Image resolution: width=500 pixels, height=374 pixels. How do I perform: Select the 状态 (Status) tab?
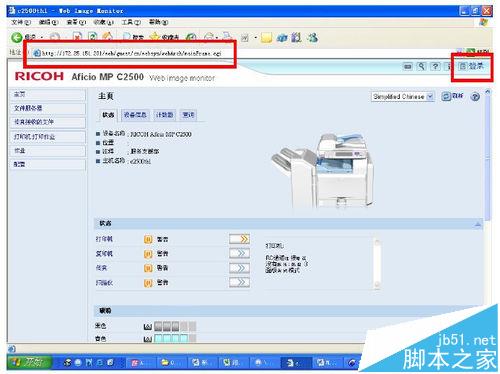click(108, 115)
